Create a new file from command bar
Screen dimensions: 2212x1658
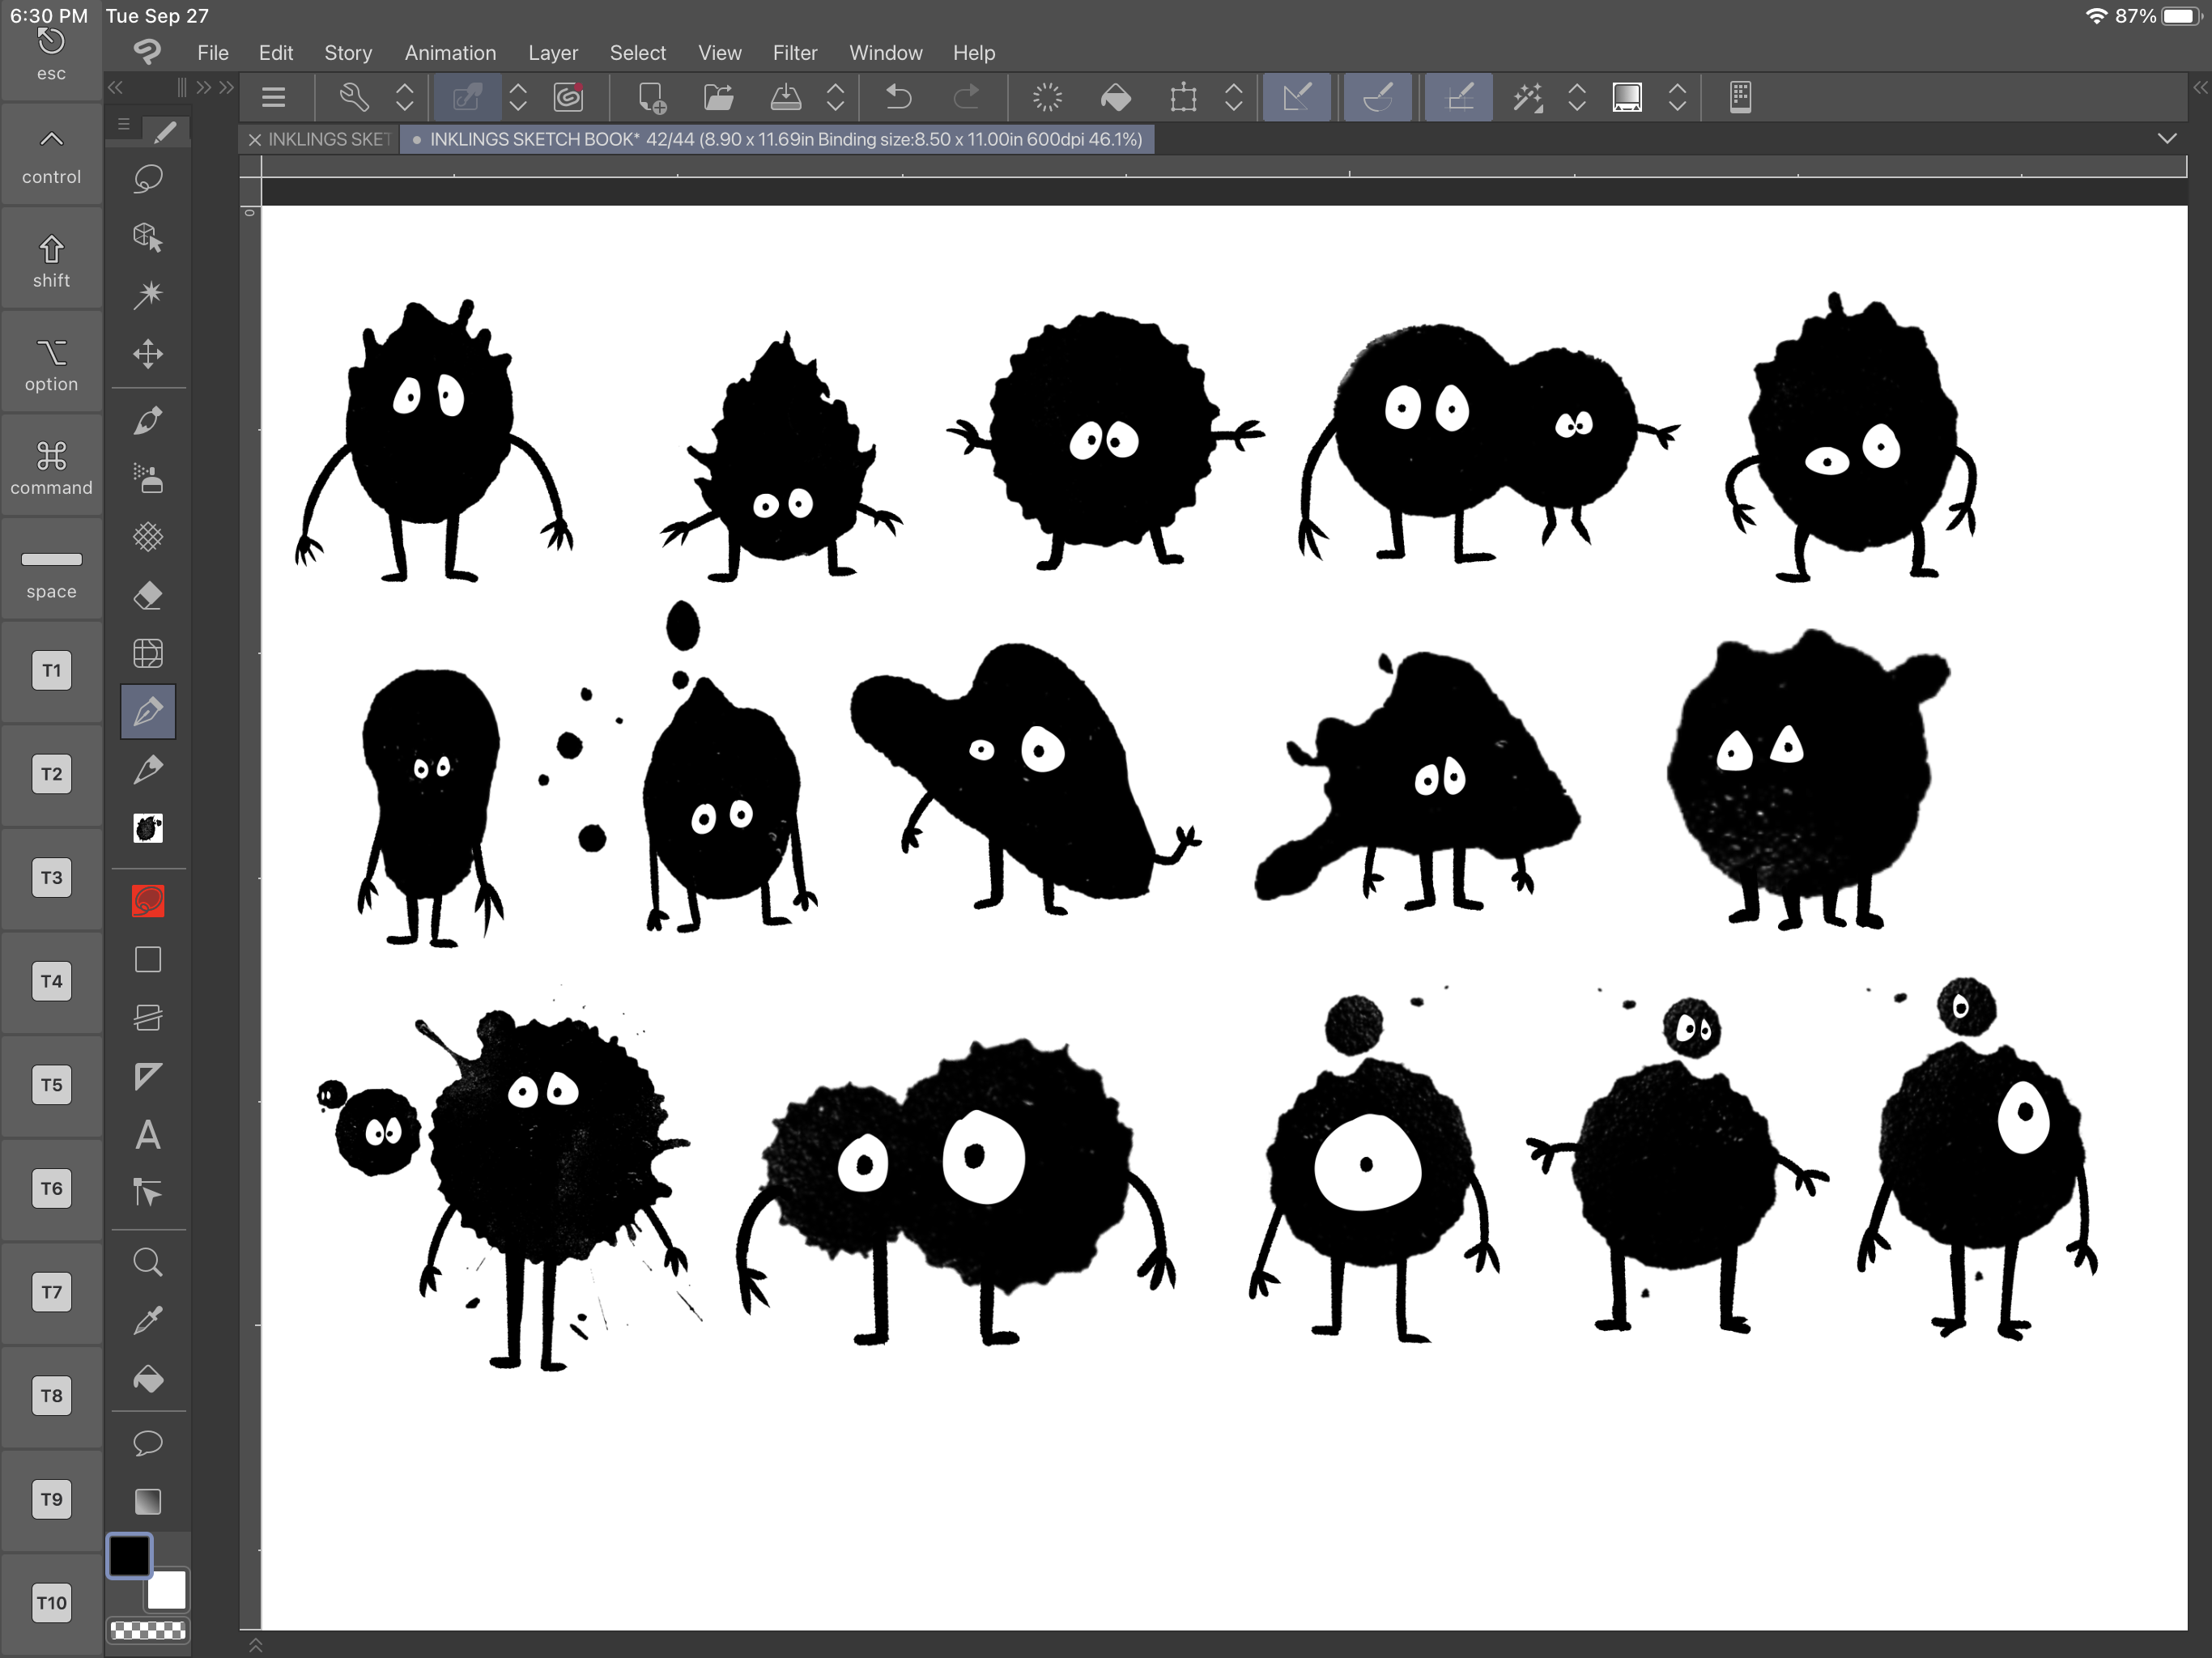click(x=651, y=97)
